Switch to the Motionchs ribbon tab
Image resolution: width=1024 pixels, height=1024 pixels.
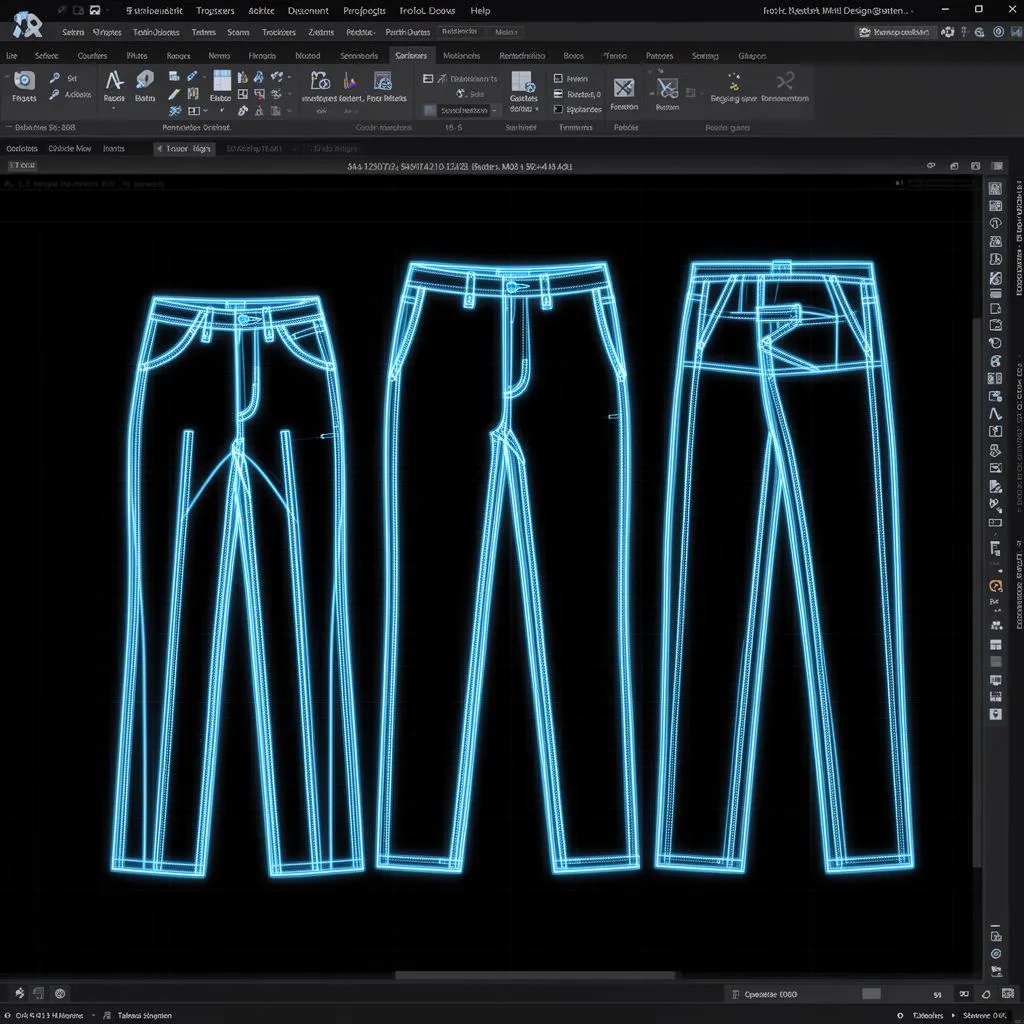(461, 56)
